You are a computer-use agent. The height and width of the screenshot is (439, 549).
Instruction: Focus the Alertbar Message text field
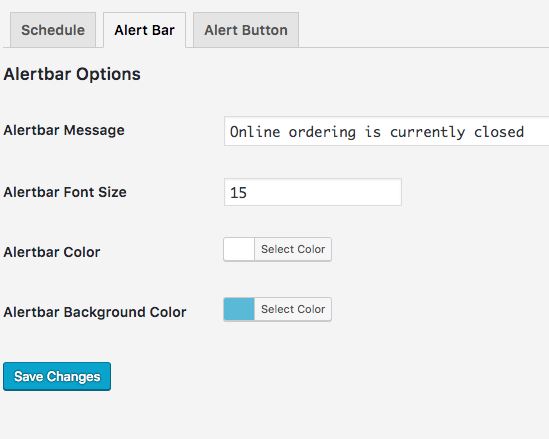pyautogui.click(x=387, y=131)
